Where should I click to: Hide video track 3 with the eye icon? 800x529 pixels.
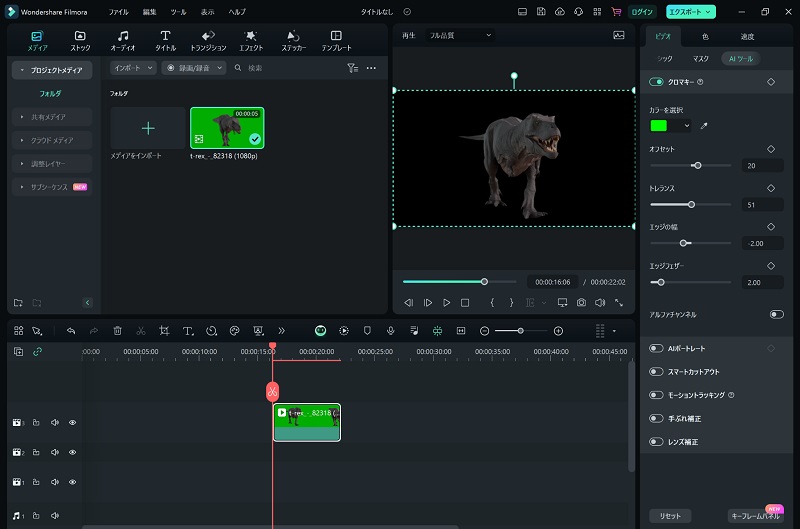(72, 423)
